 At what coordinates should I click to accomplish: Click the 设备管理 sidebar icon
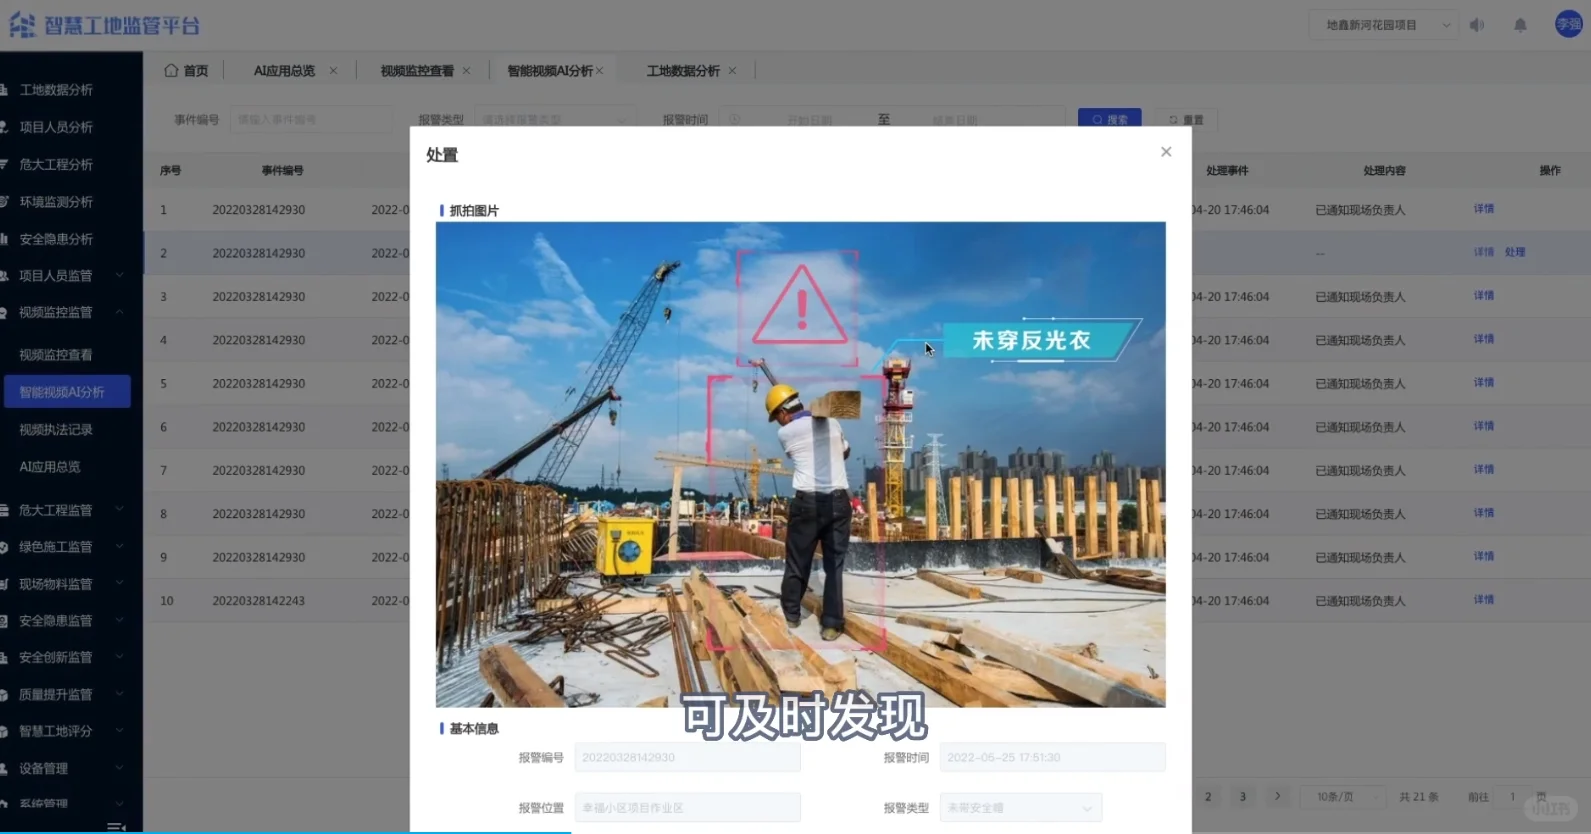click(x=5, y=768)
